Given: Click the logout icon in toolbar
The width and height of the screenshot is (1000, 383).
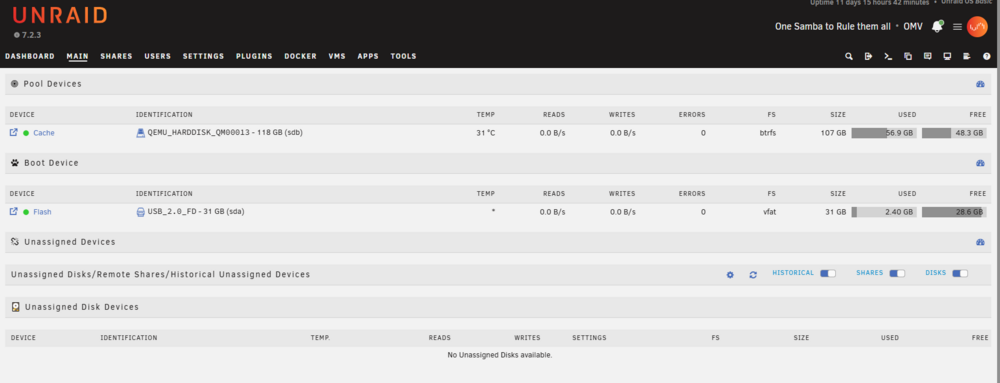Looking at the screenshot, I should tap(868, 56).
